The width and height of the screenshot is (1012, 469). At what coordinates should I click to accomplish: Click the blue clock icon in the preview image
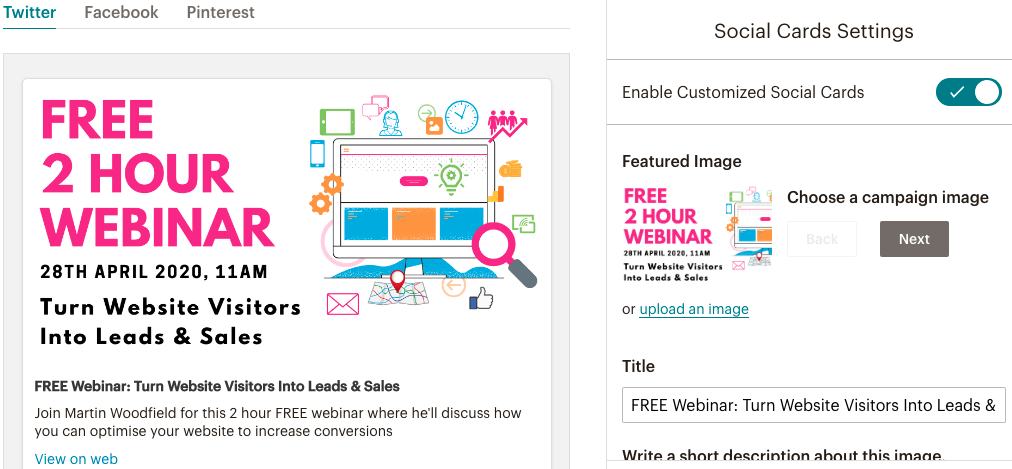tap(461, 117)
